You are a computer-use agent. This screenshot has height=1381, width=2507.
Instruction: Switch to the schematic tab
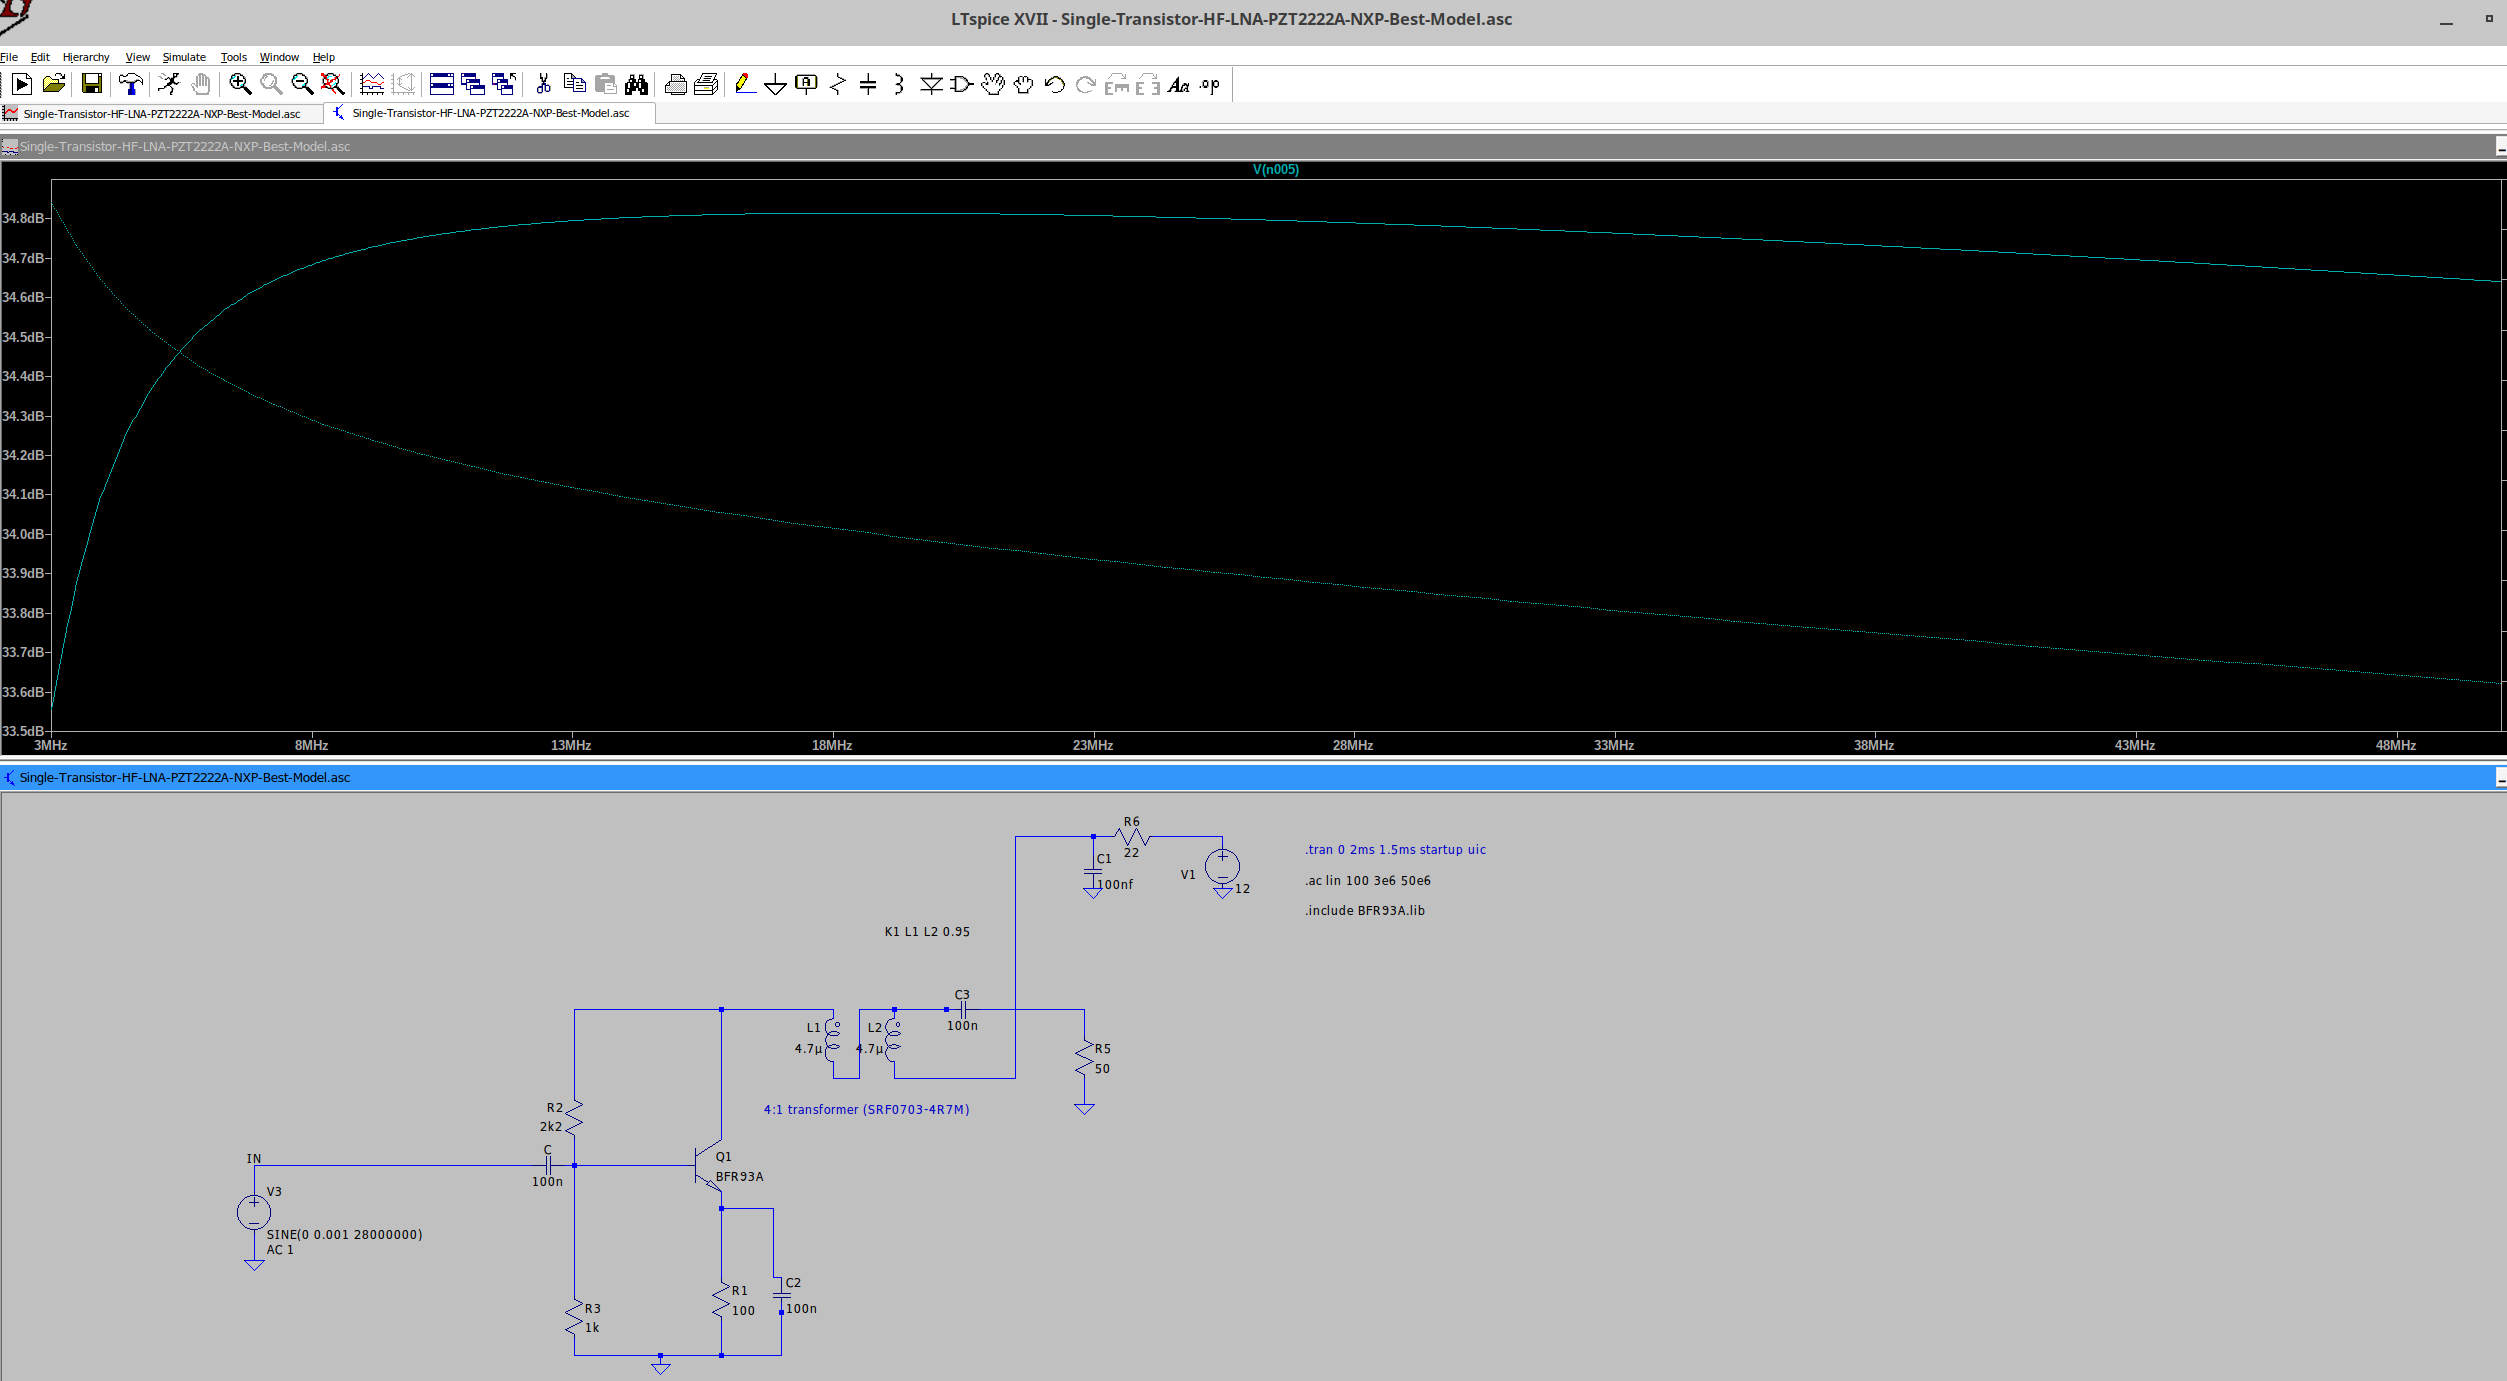489,113
